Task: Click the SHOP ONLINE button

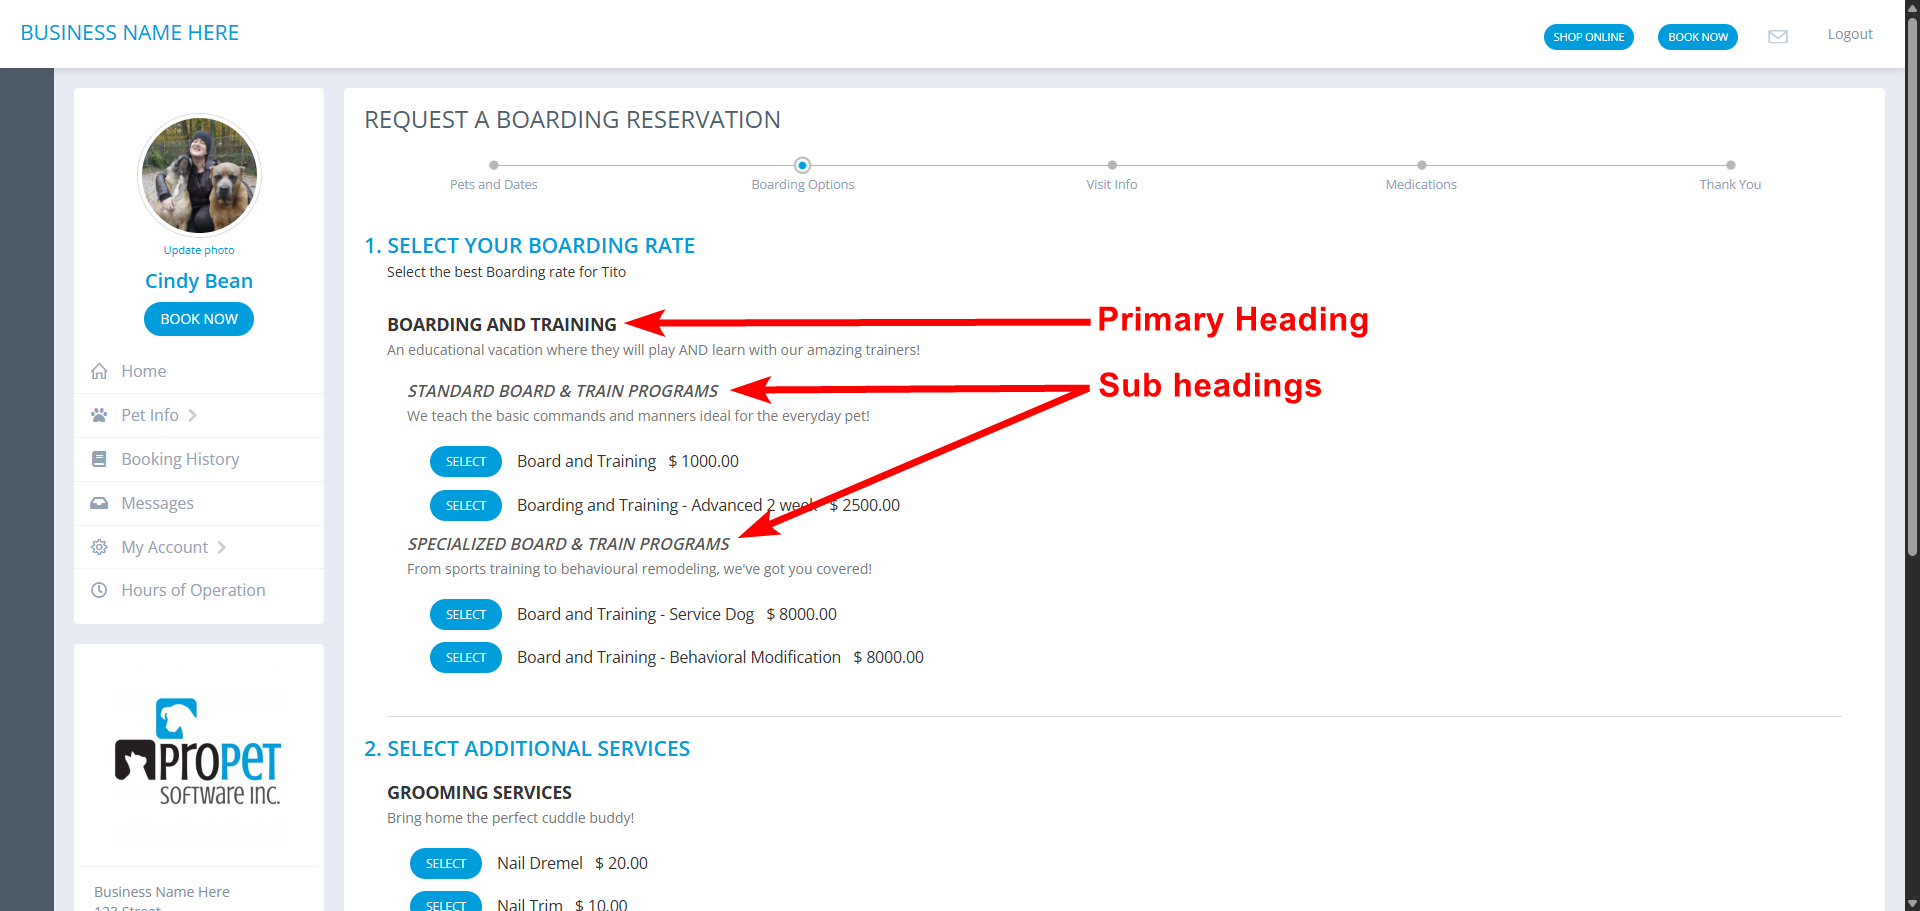Action: [x=1588, y=36]
